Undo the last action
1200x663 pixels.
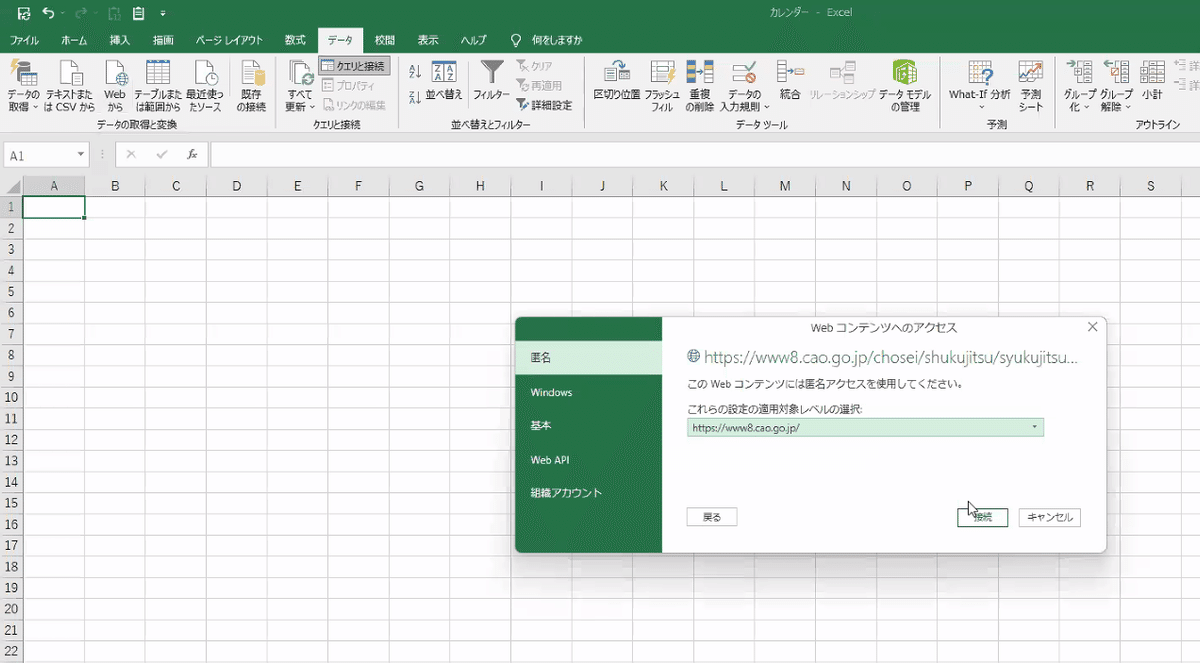pos(48,13)
